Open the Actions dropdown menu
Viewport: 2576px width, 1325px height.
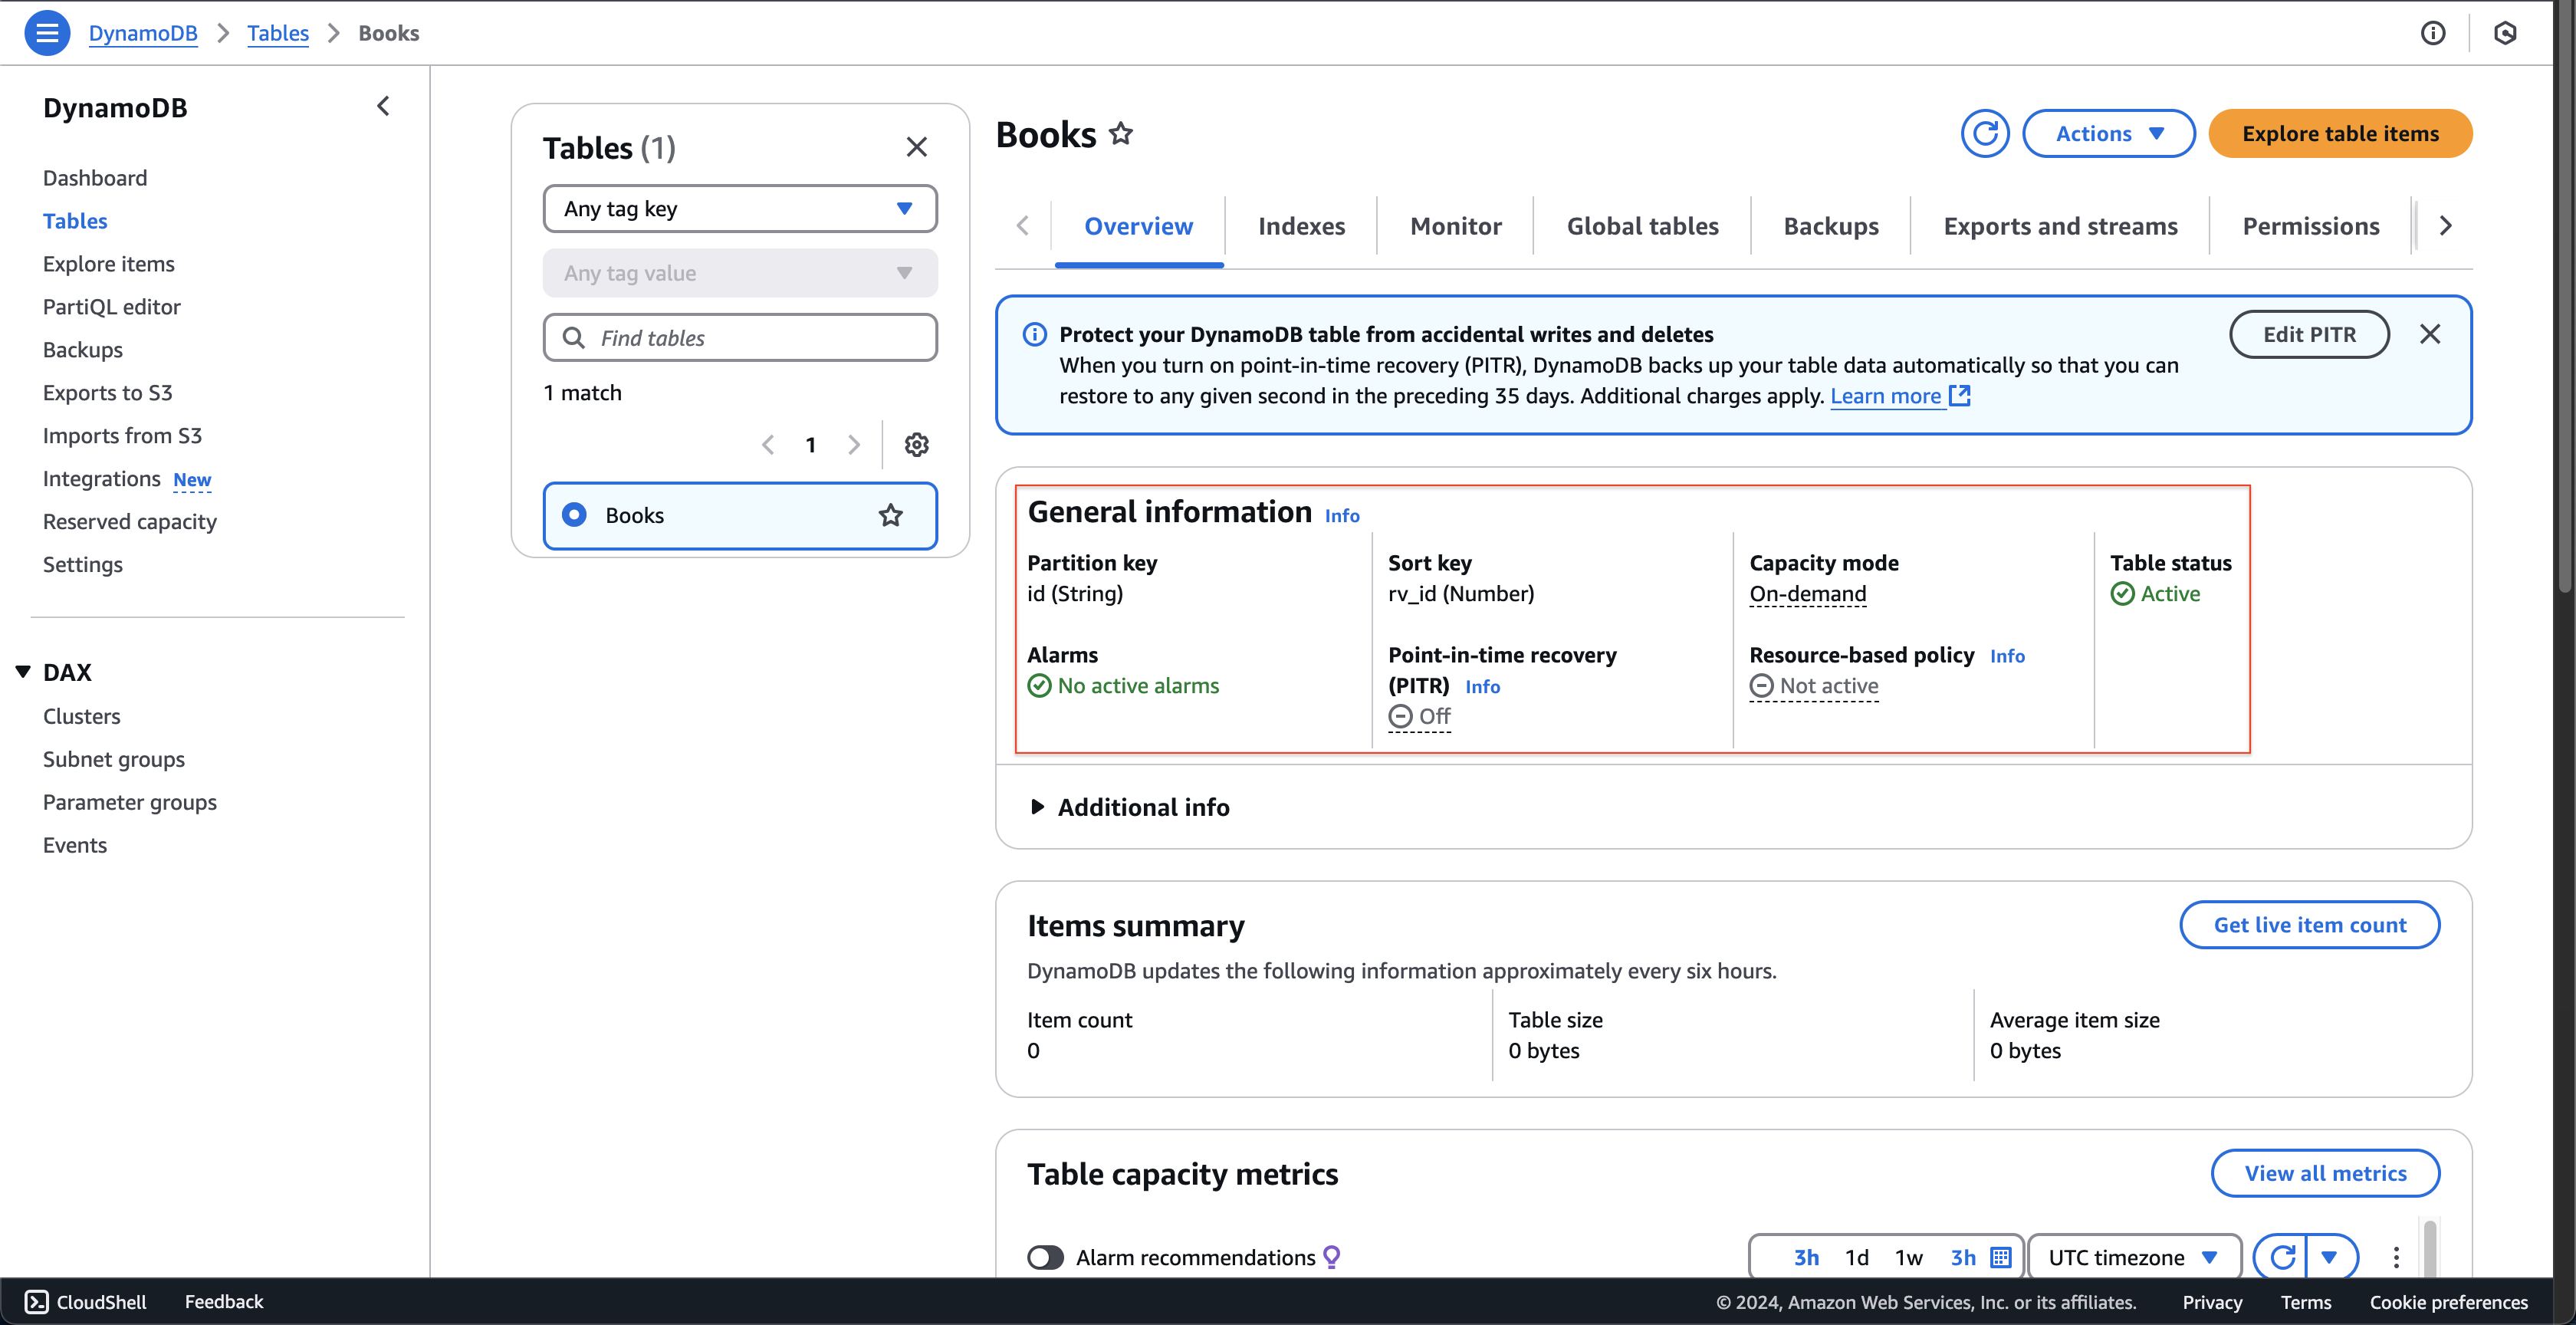tap(2108, 133)
